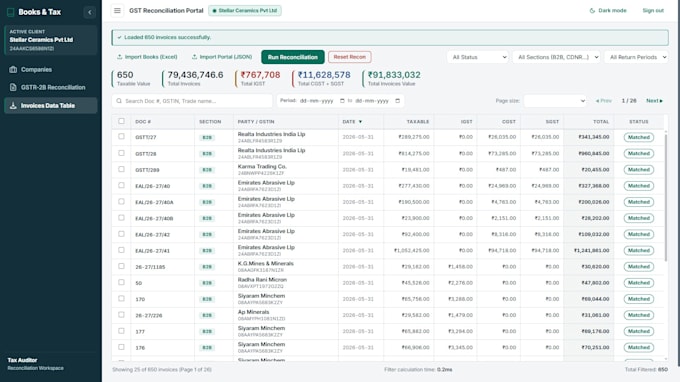This screenshot has height=382, width=680.
Task: Open the All Sections filter dropdown
Action: tap(556, 57)
